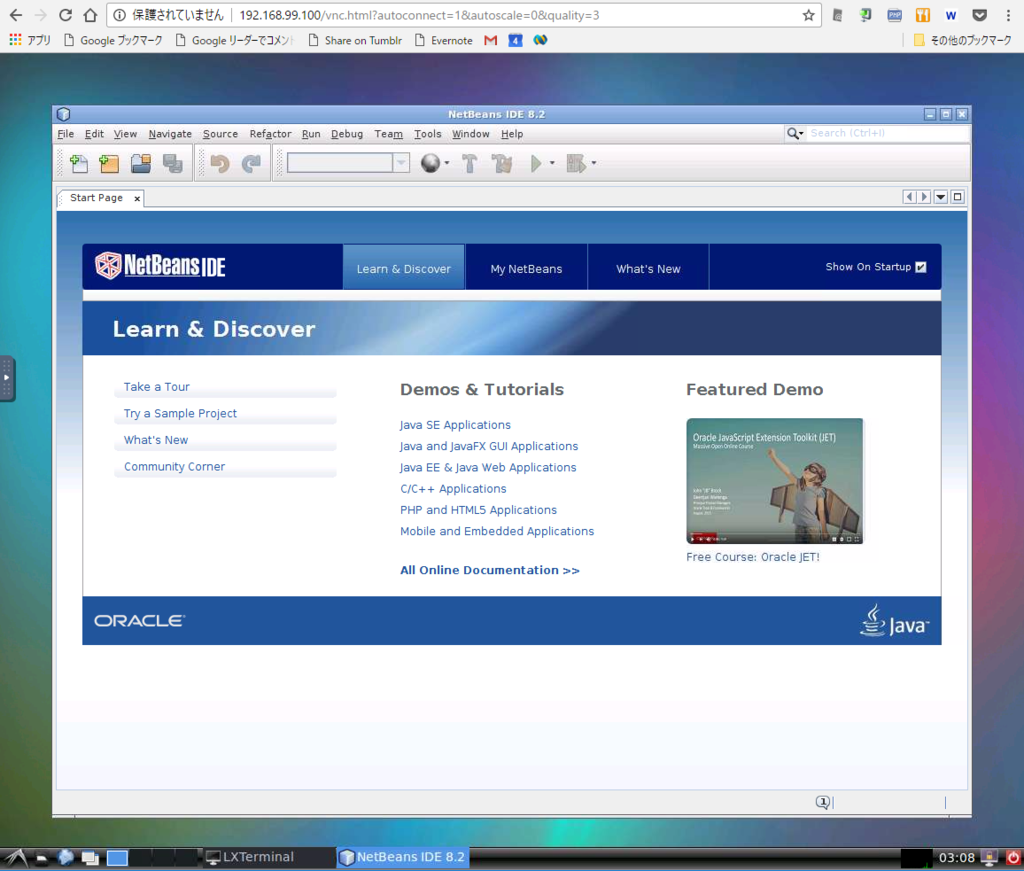Click the Free Course: Oracle JET! link
Viewport: 1024px width, 871px height.
(752, 557)
